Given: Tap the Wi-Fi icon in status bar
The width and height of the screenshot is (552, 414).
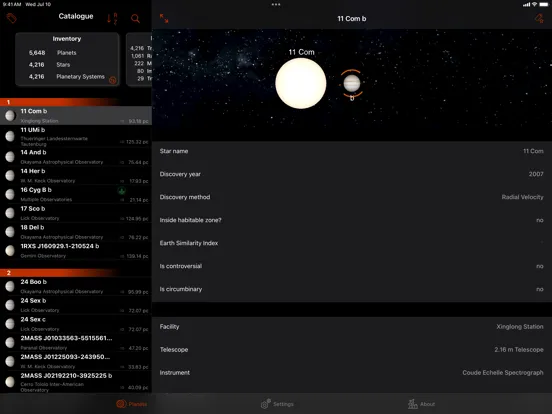Looking at the screenshot, I should [x=534, y=5].
